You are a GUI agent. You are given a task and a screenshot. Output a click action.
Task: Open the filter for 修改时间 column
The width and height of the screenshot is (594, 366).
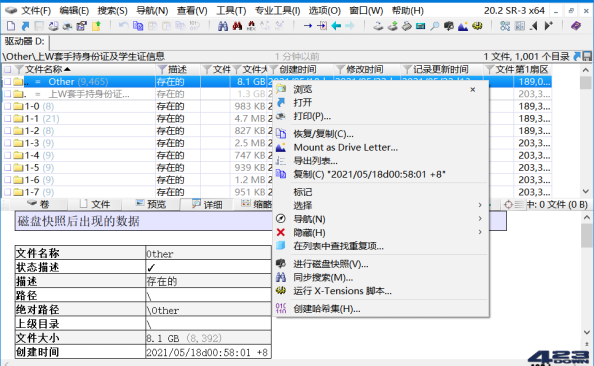pos(340,69)
